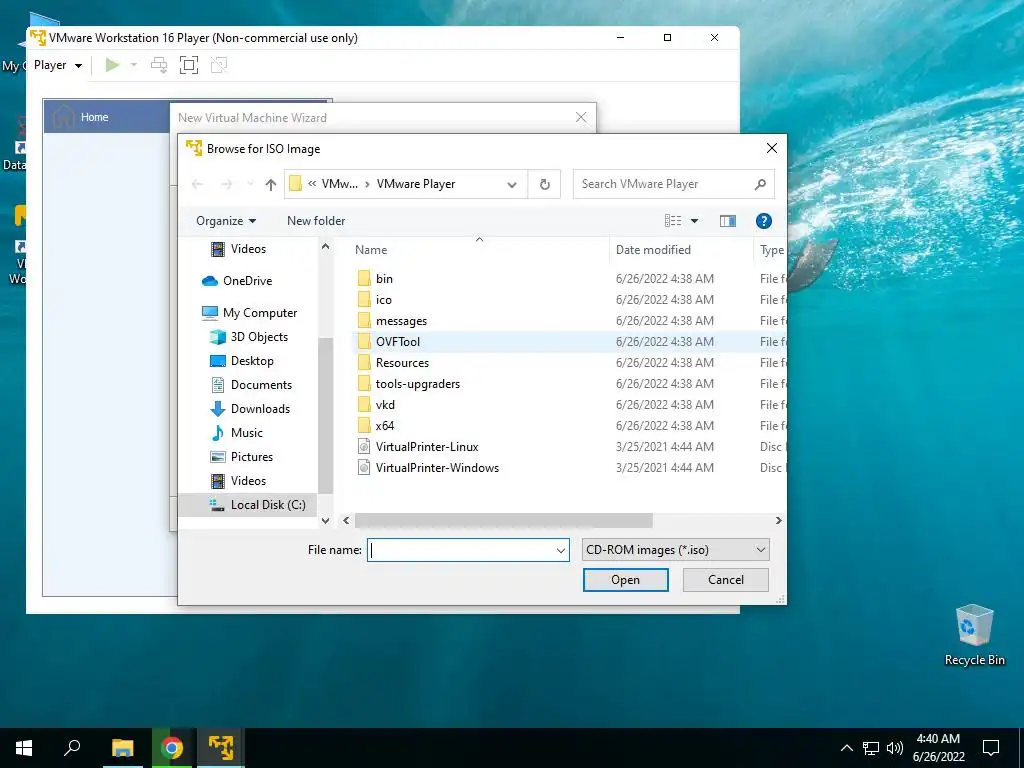Image resolution: width=1024 pixels, height=768 pixels.
Task: Refresh the VMware Player folder
Action: (x=545, y=185)
